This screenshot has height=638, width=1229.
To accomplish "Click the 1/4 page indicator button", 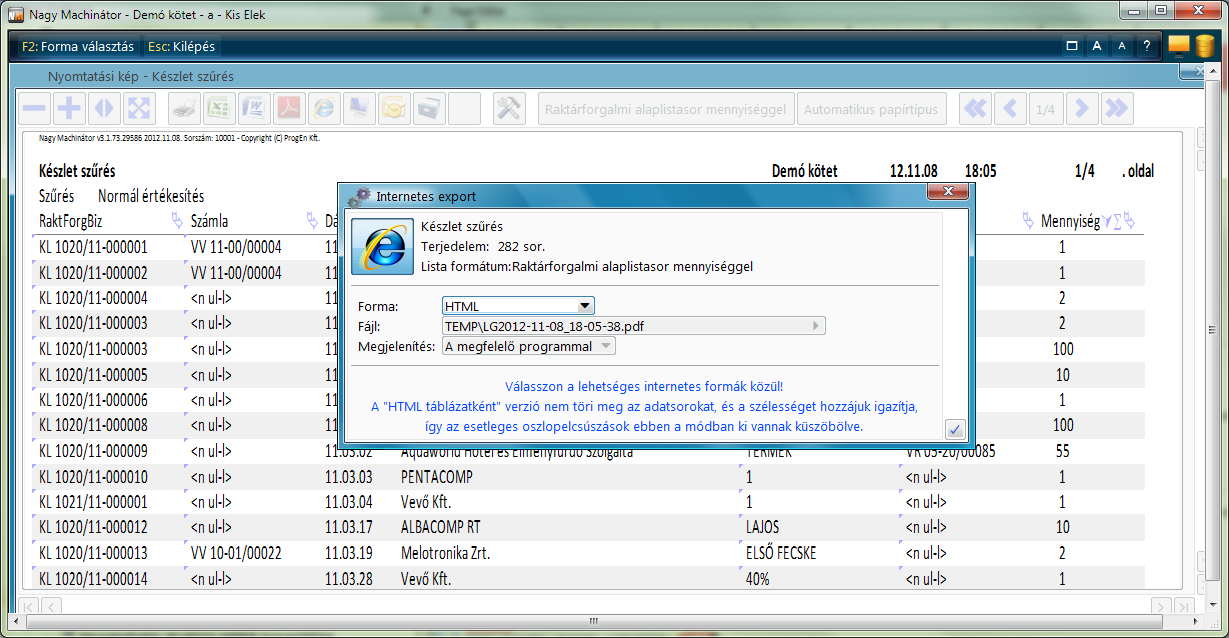I will tap(1046, 109).
